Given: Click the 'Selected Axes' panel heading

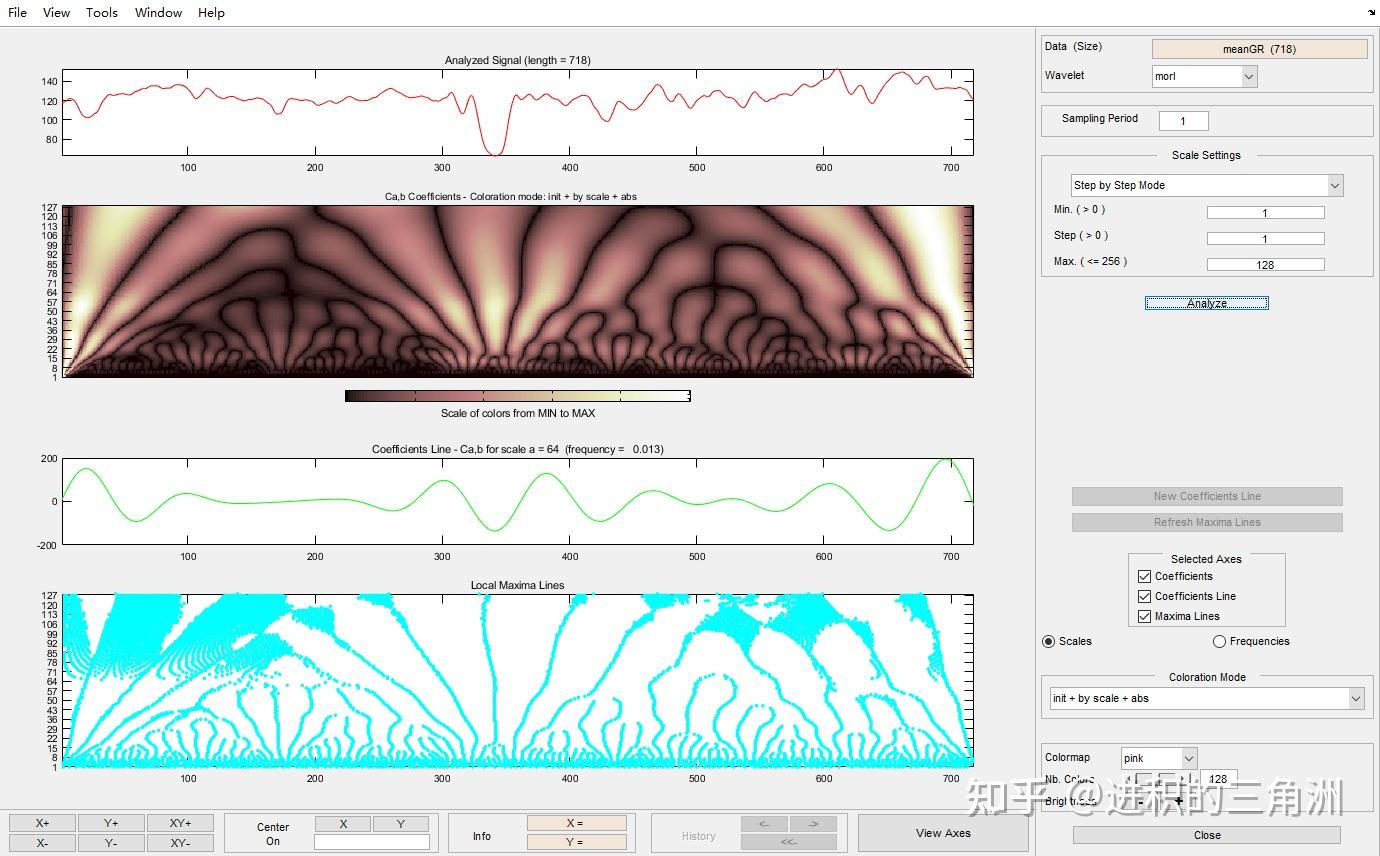Looking at the screenshot, I should (x=1206, y=559).
